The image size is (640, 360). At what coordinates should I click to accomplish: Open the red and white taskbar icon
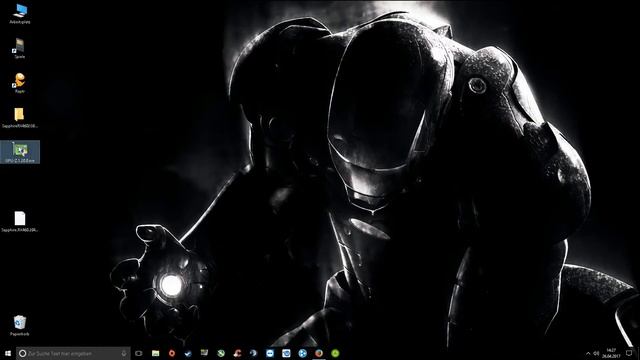click(x=237, y=353)
